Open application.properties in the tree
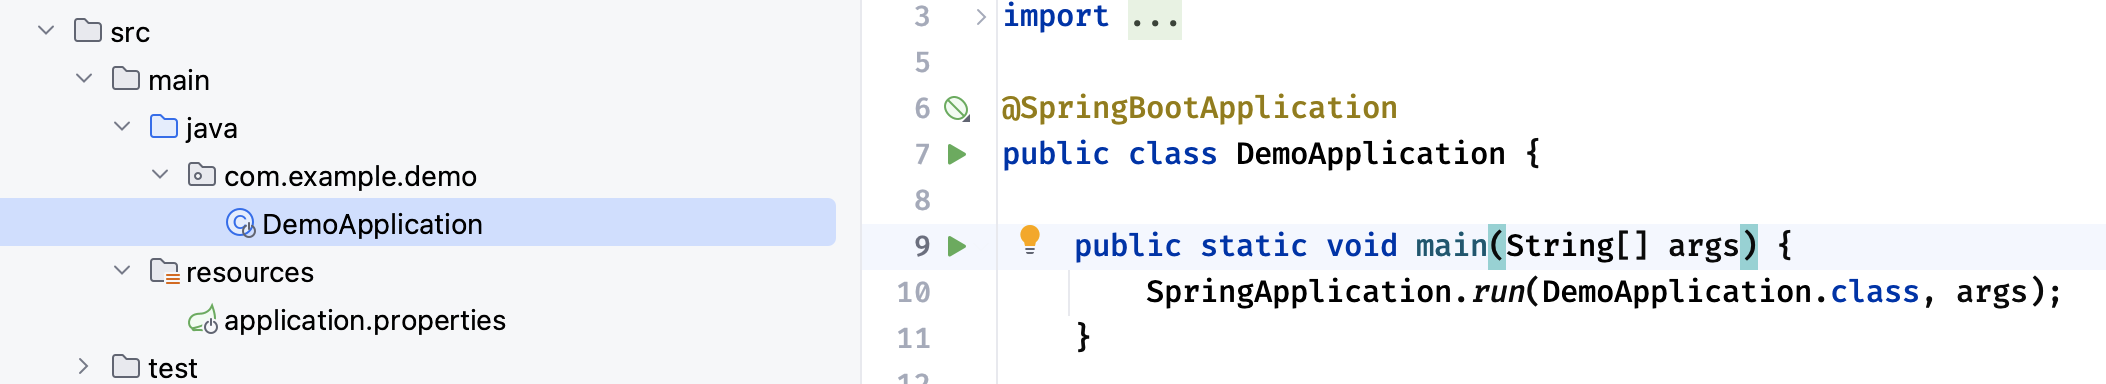 [x=365, y=321]
